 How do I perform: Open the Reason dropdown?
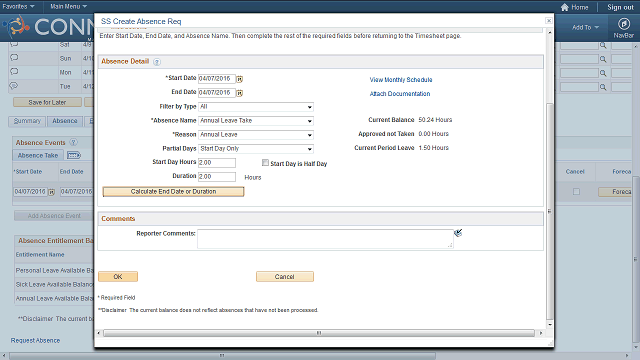(256, 135)
